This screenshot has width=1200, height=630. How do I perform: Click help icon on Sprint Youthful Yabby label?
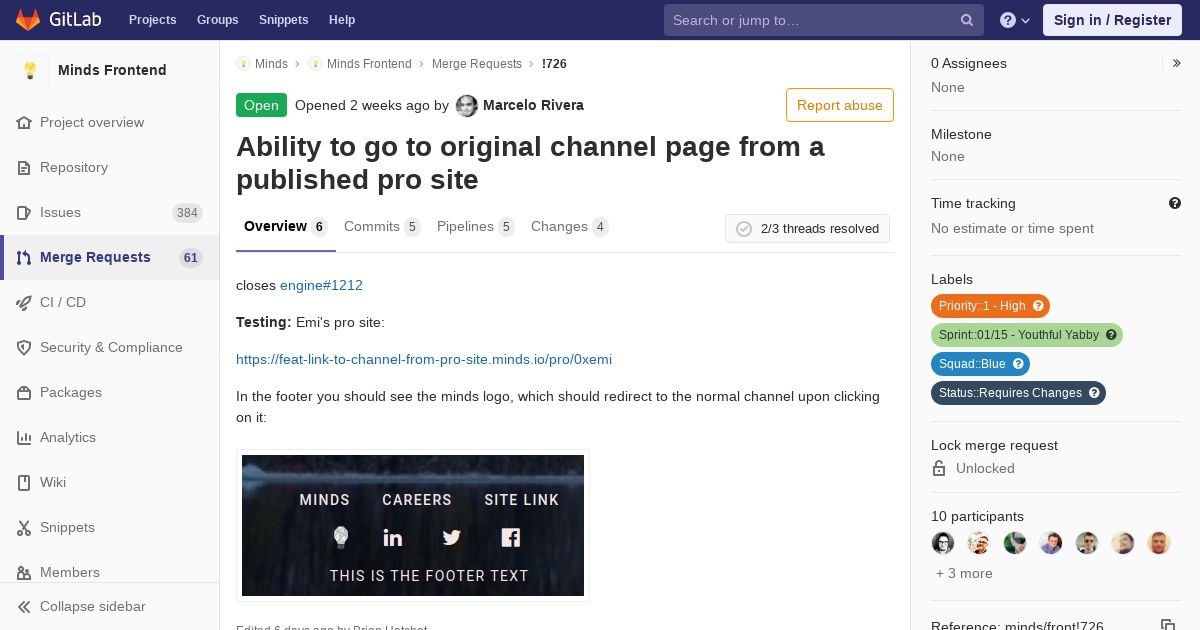point(1111,335)
